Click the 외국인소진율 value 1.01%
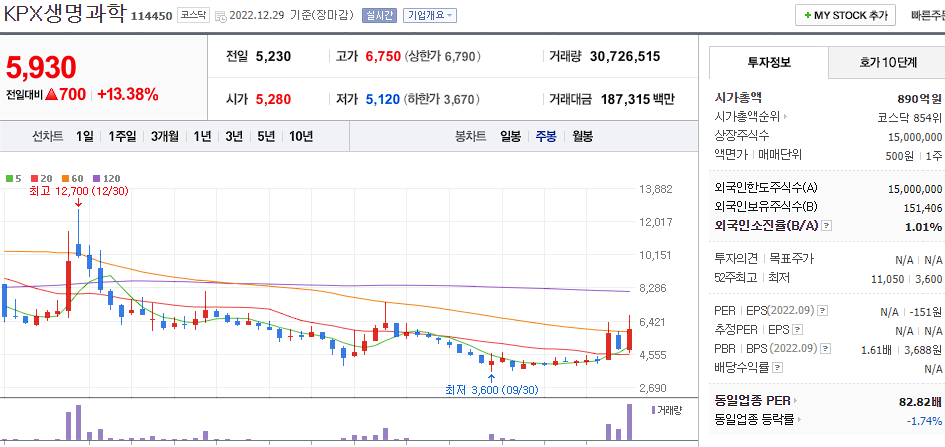 923,227
